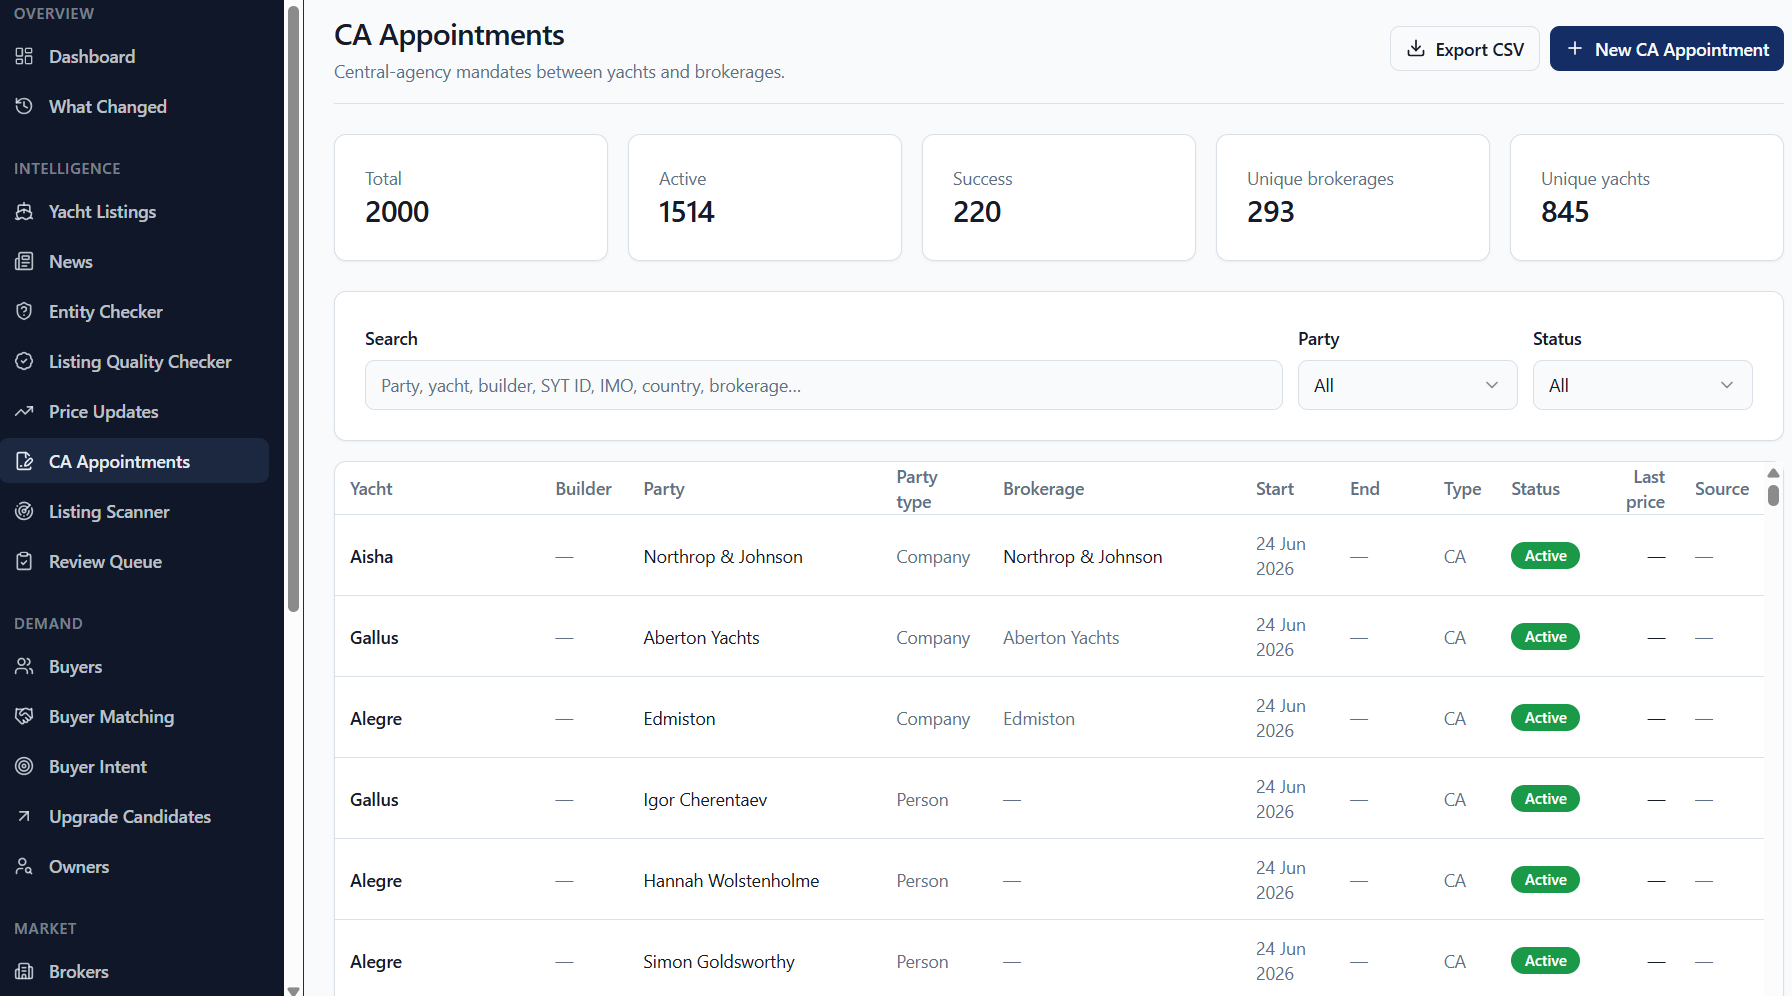
Task: Open the Party filter dropdown
Action: pyautogui.click(x=1407, y=385)
